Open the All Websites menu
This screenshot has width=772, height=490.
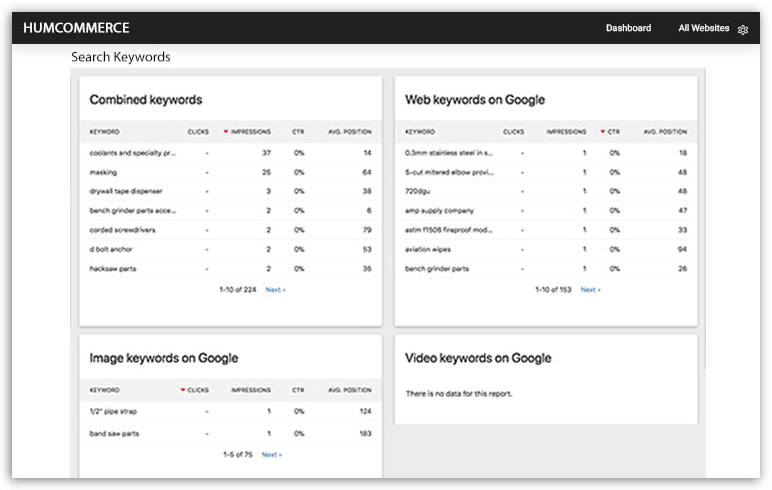tap(703, 28)
